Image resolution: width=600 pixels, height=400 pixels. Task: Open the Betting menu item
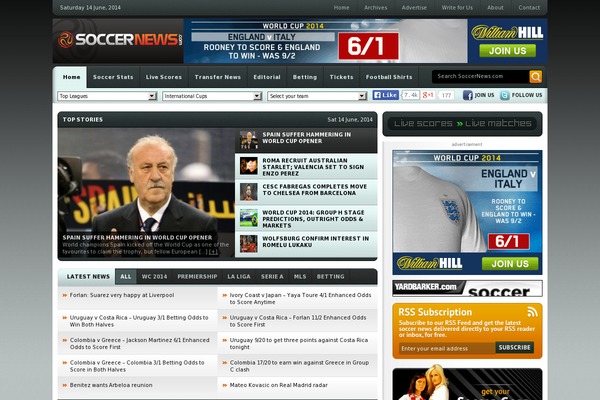coord(305,77)
